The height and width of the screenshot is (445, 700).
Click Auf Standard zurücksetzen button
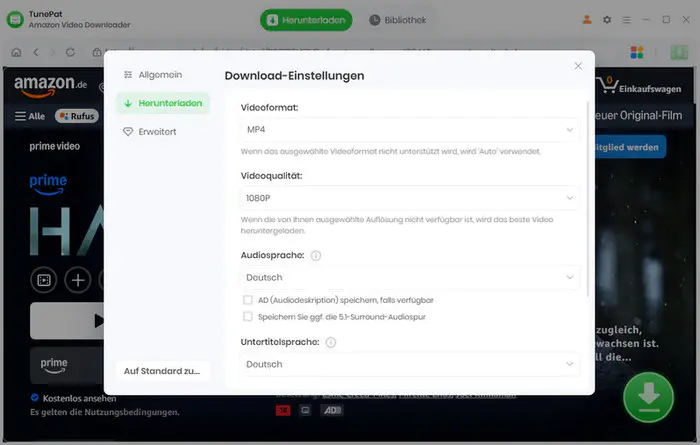[x=162, y=371]
